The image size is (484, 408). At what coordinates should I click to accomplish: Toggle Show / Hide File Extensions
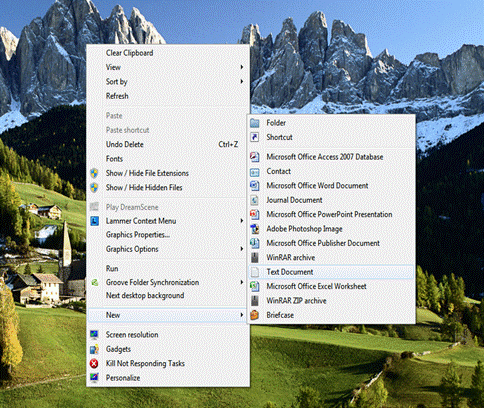[147, 173]
